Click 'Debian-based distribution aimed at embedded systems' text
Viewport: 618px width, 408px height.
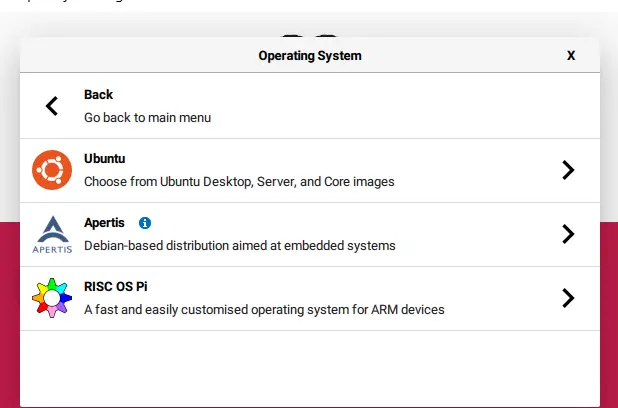(x=240, y=246)
